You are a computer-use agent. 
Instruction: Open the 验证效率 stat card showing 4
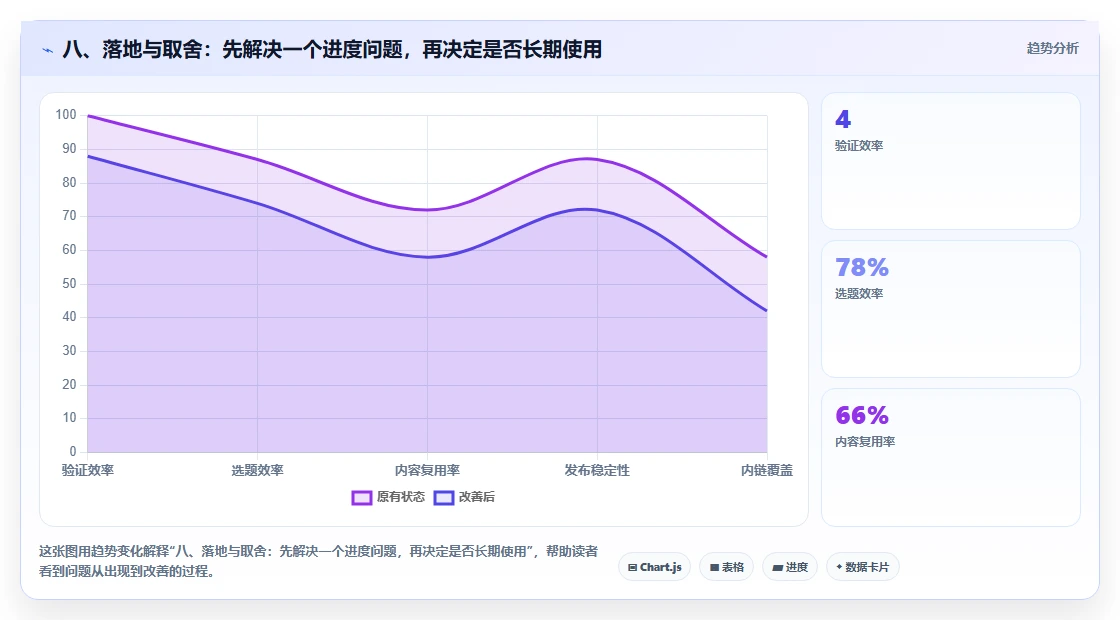tap(951, 161)
